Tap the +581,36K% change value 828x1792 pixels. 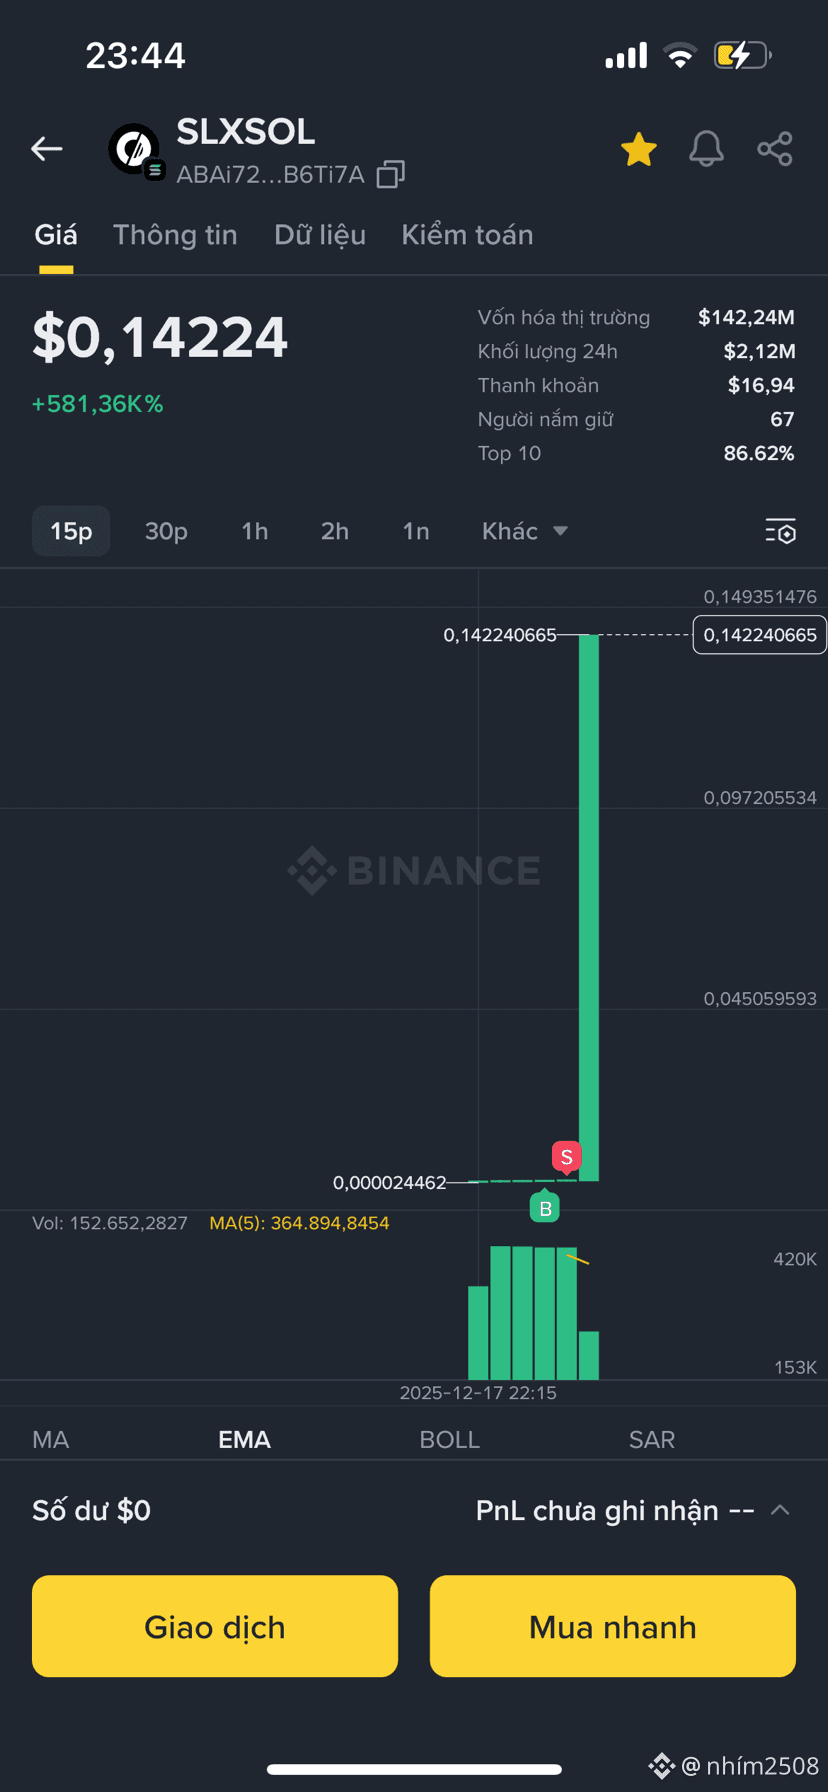point(98,404)
